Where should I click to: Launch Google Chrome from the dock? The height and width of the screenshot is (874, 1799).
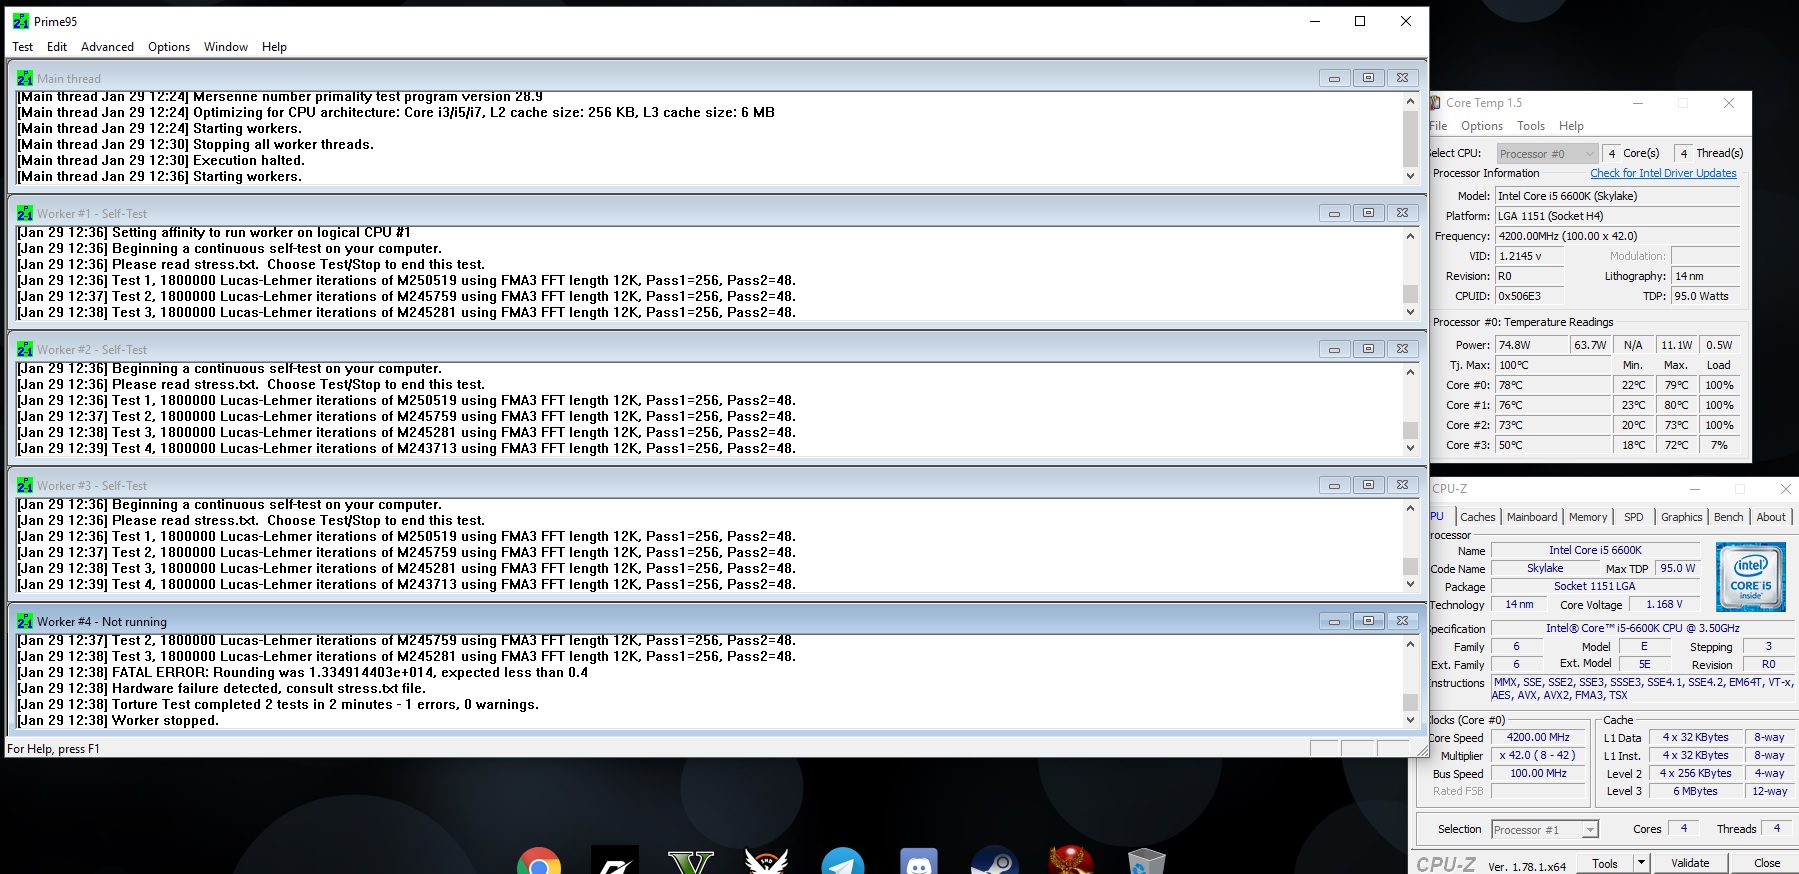(539, 861)
